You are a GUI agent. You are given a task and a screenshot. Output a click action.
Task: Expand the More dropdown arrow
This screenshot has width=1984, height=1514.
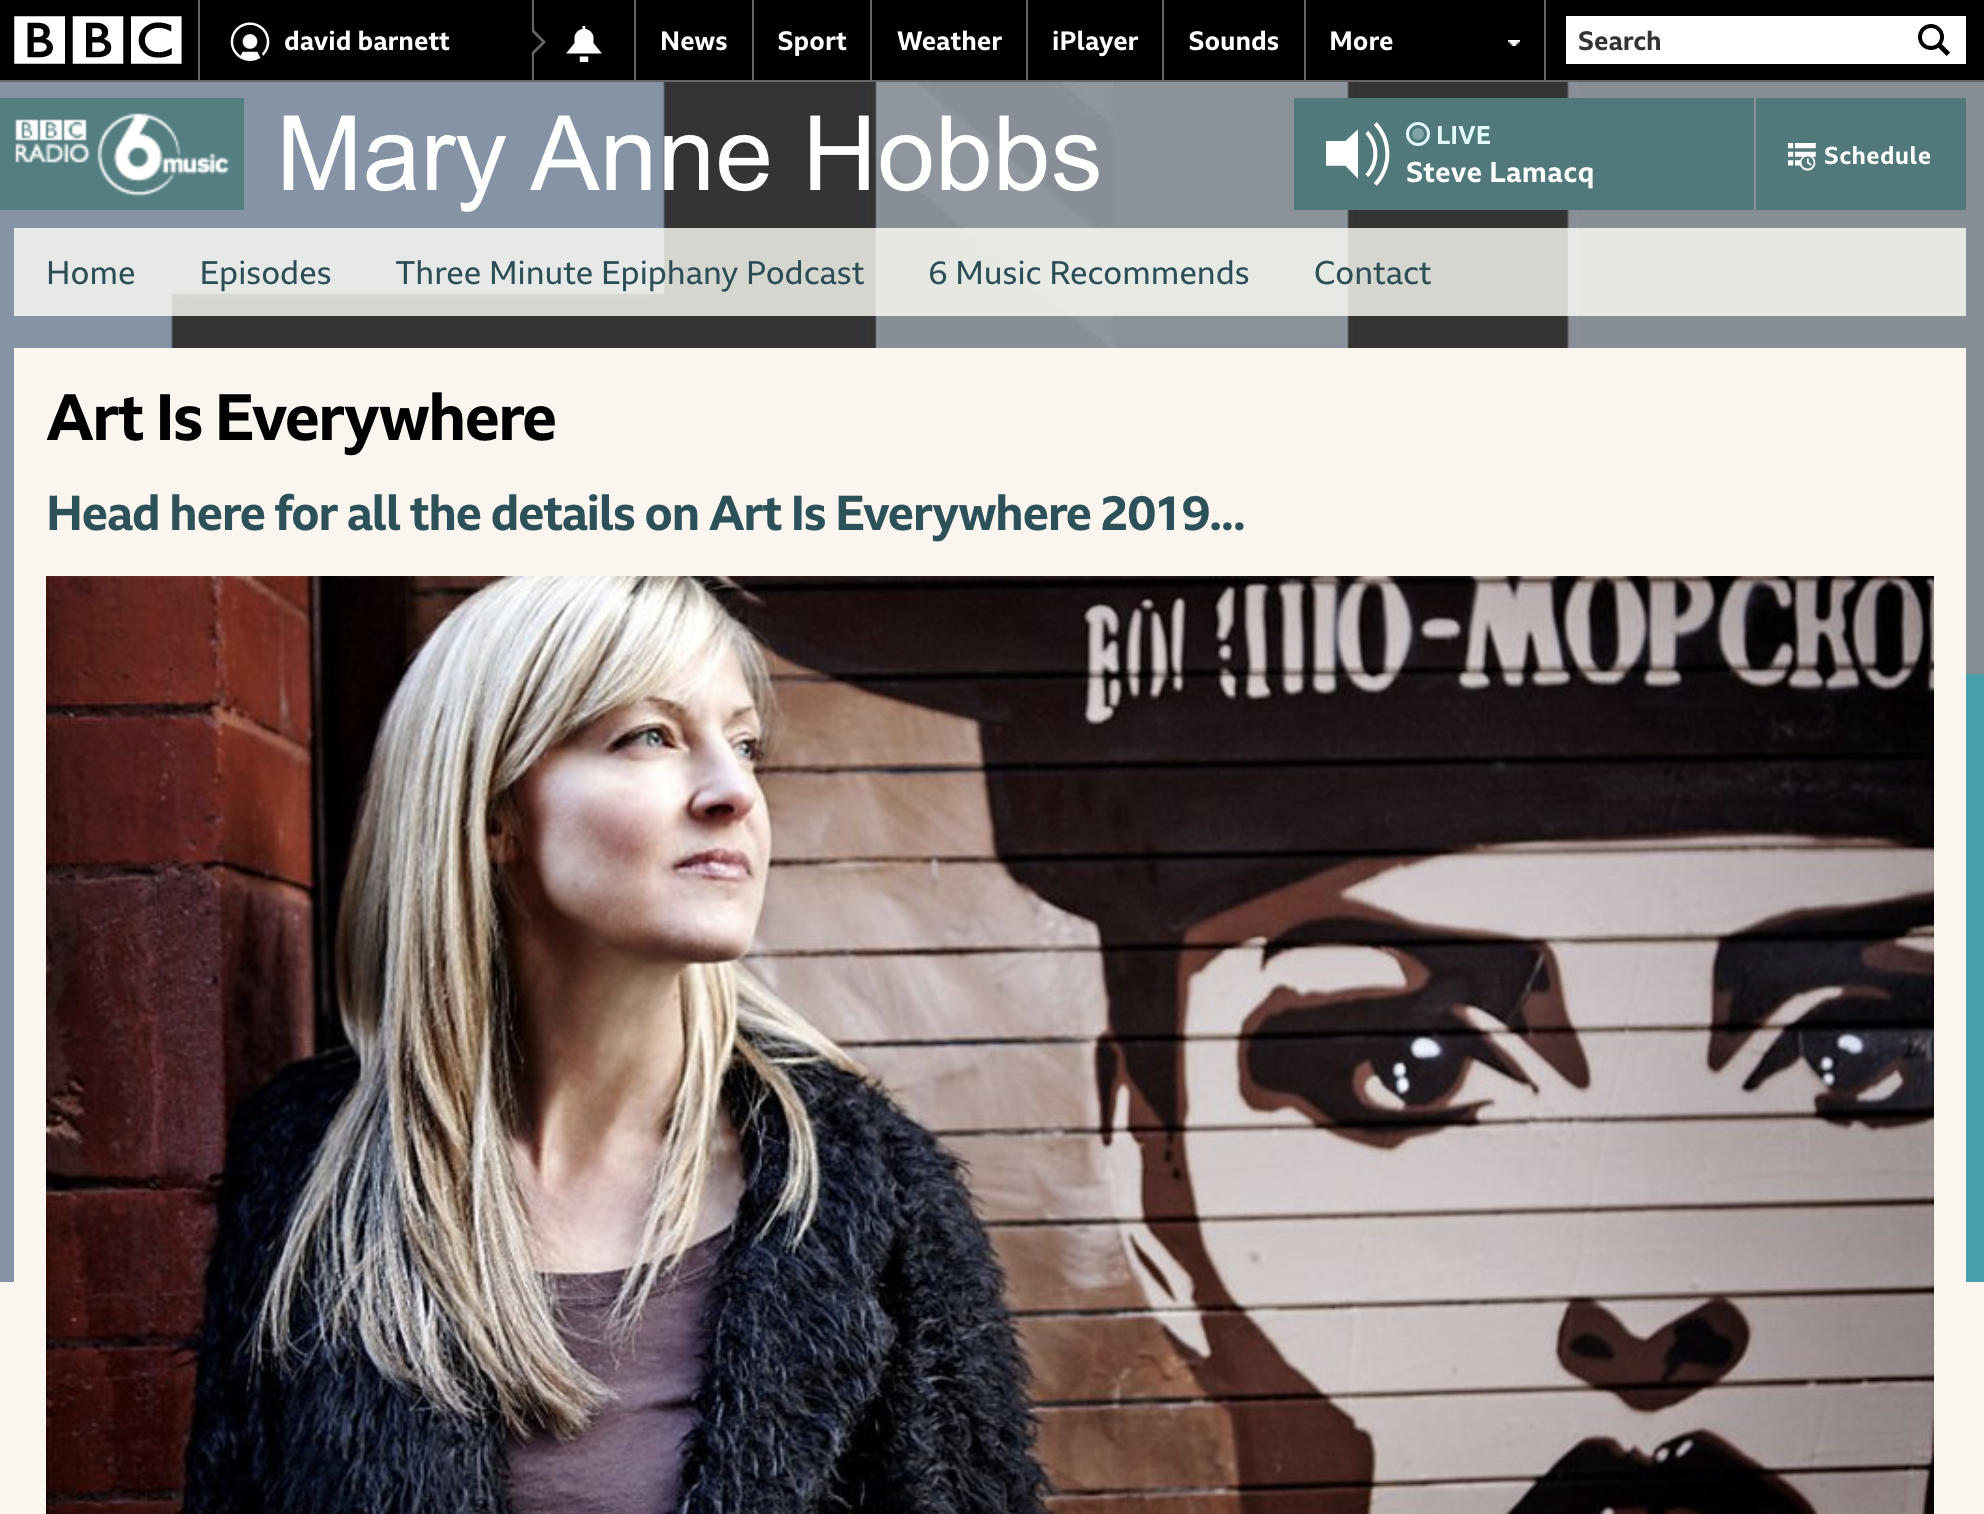pyautogui.click(x=1513, y=43)
